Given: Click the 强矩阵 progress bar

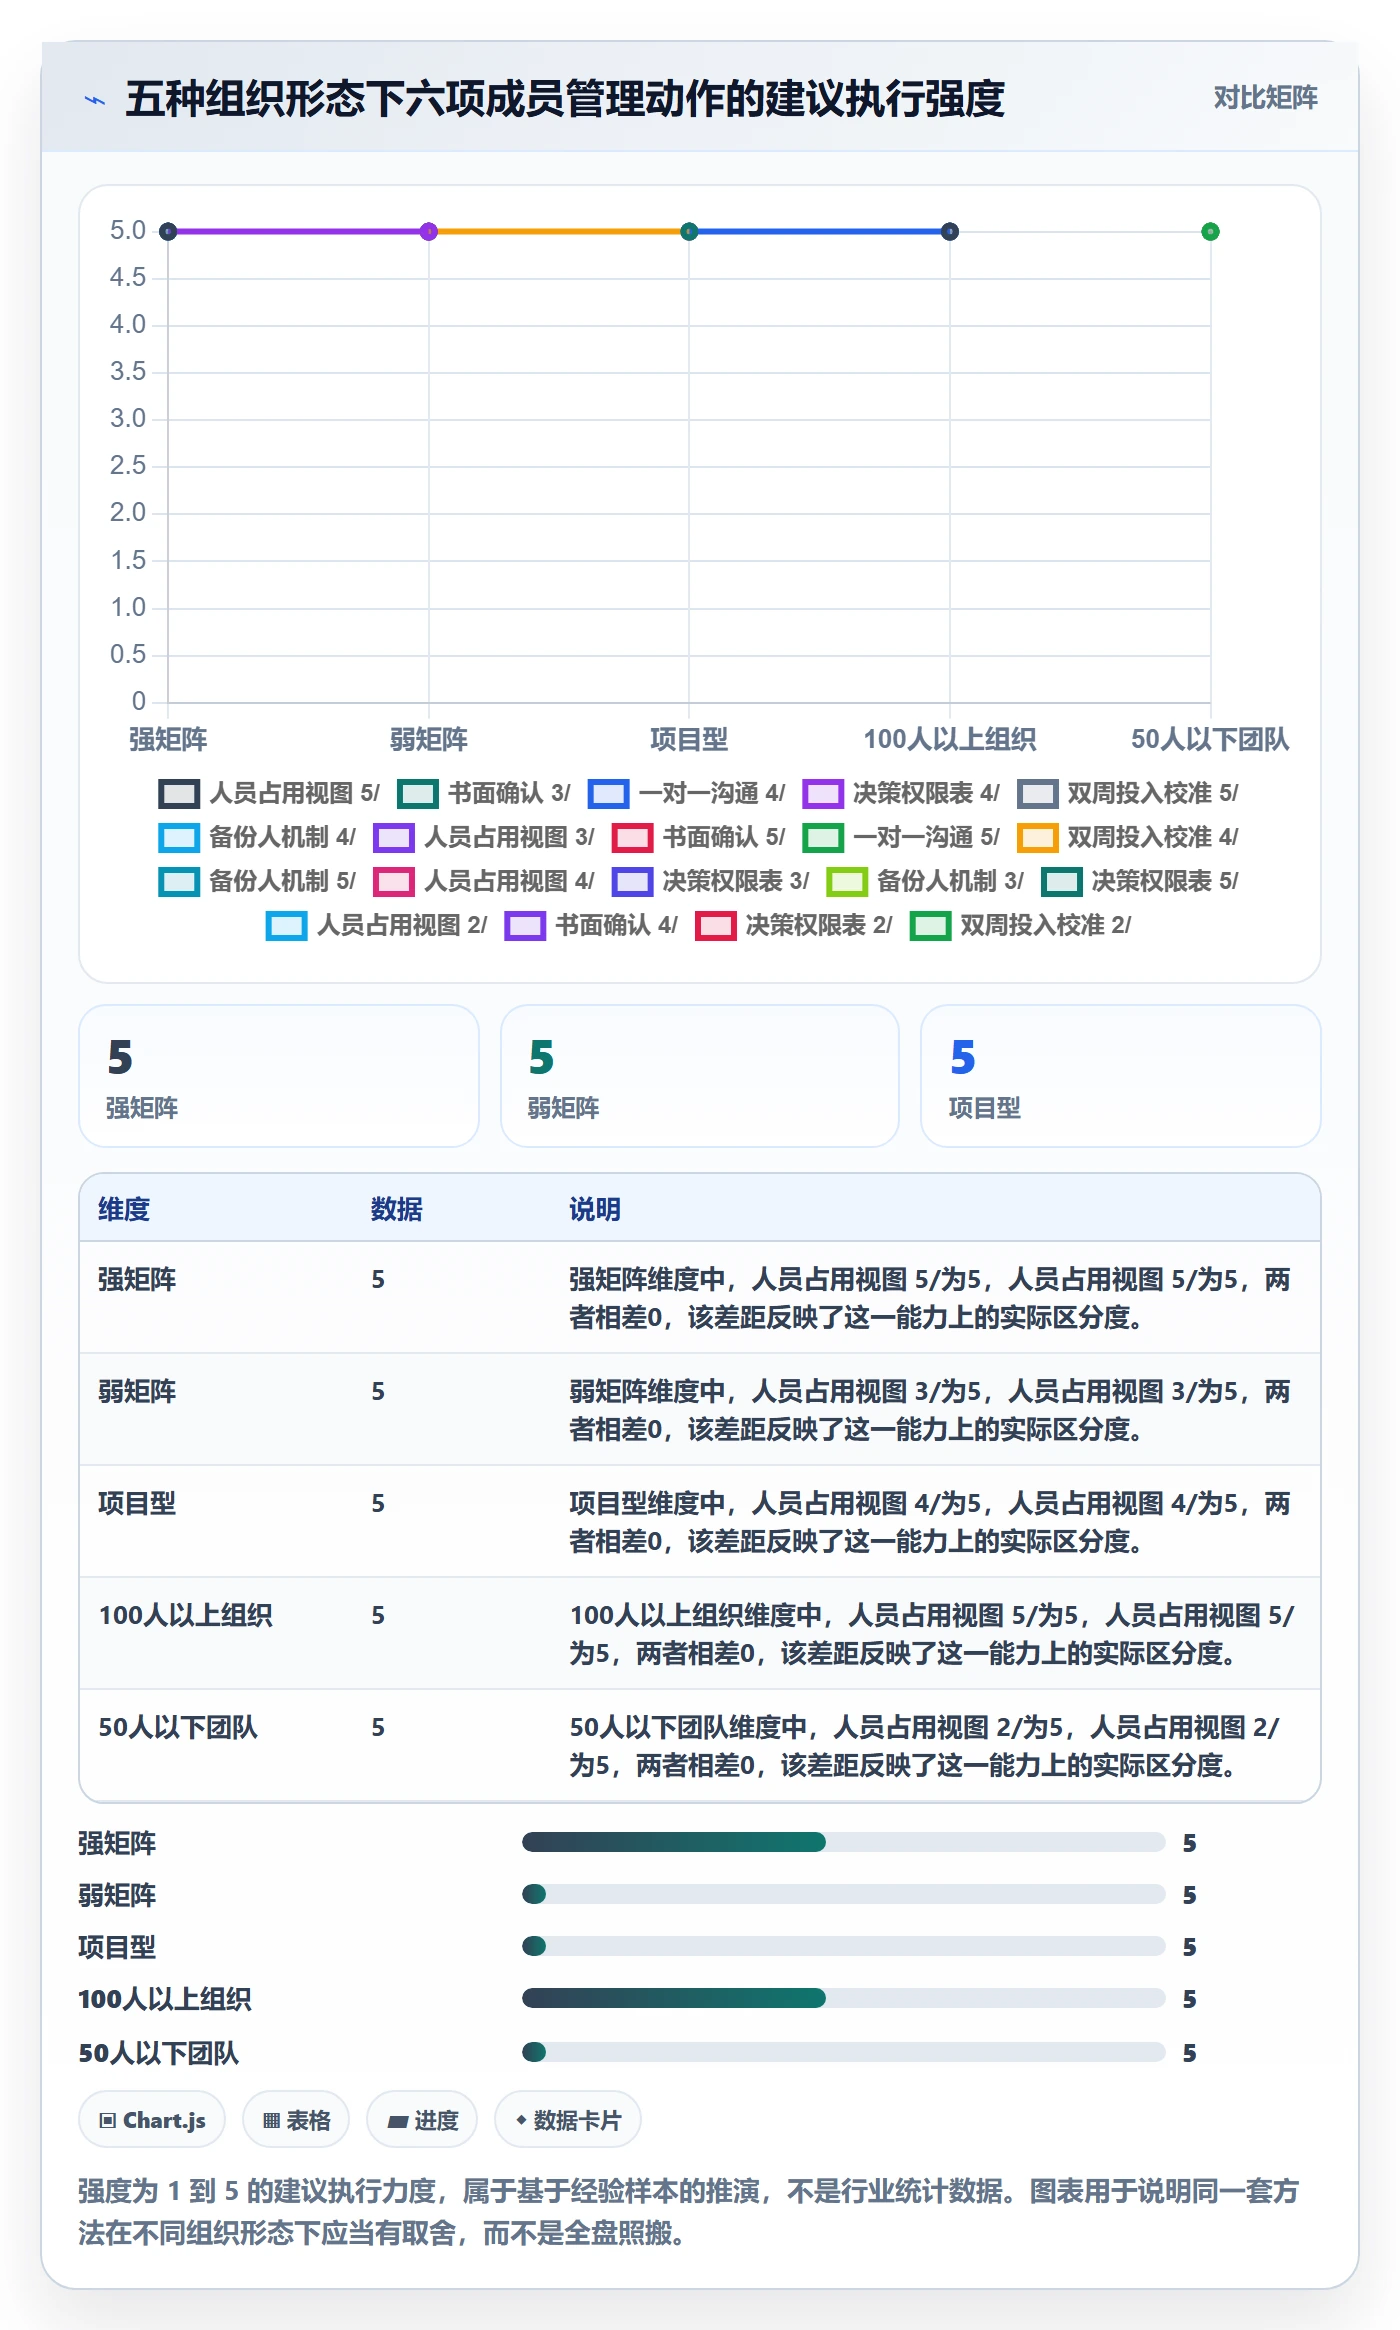Looking at the screenshot, I should tap(844, 1843).
